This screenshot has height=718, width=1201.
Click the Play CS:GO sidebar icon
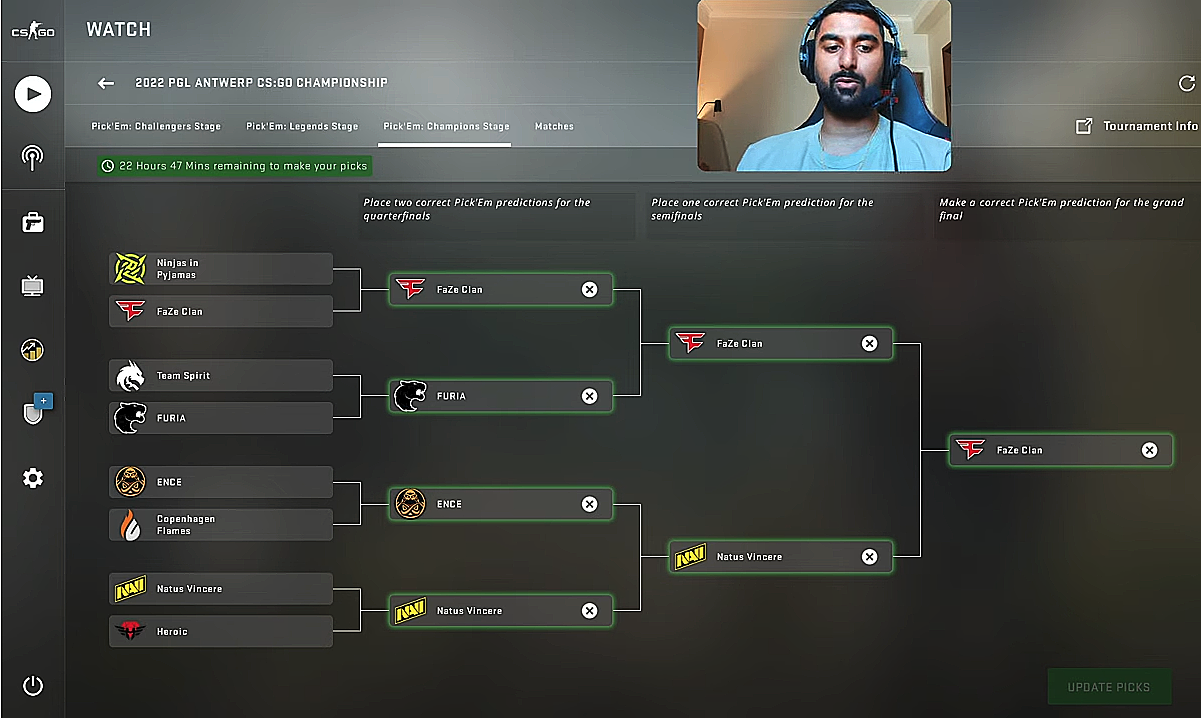tap(33, 94)
